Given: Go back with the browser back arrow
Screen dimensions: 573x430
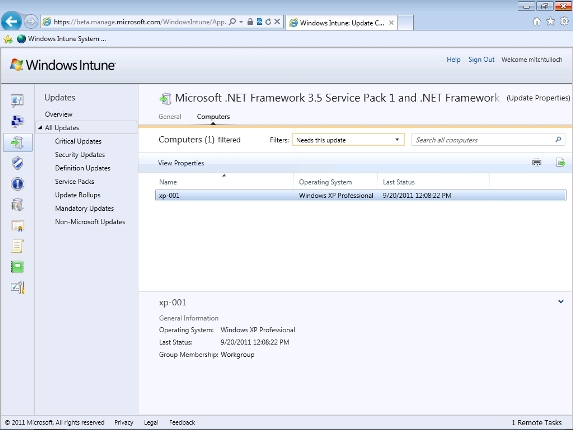Looking at the screenshot, I should 11,22.
